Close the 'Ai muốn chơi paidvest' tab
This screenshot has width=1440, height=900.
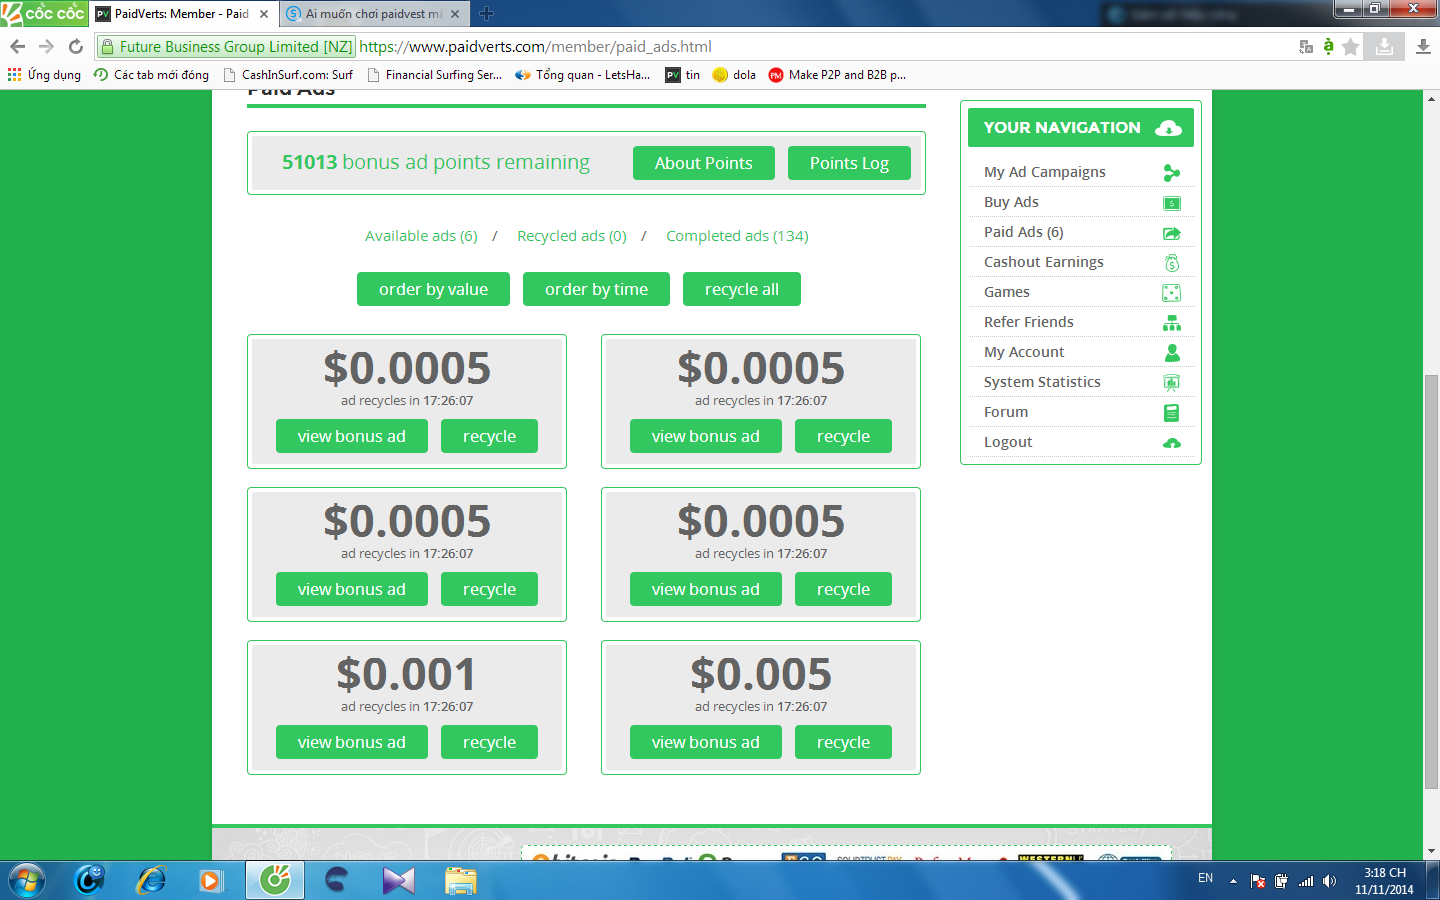(x=455, y=14)
